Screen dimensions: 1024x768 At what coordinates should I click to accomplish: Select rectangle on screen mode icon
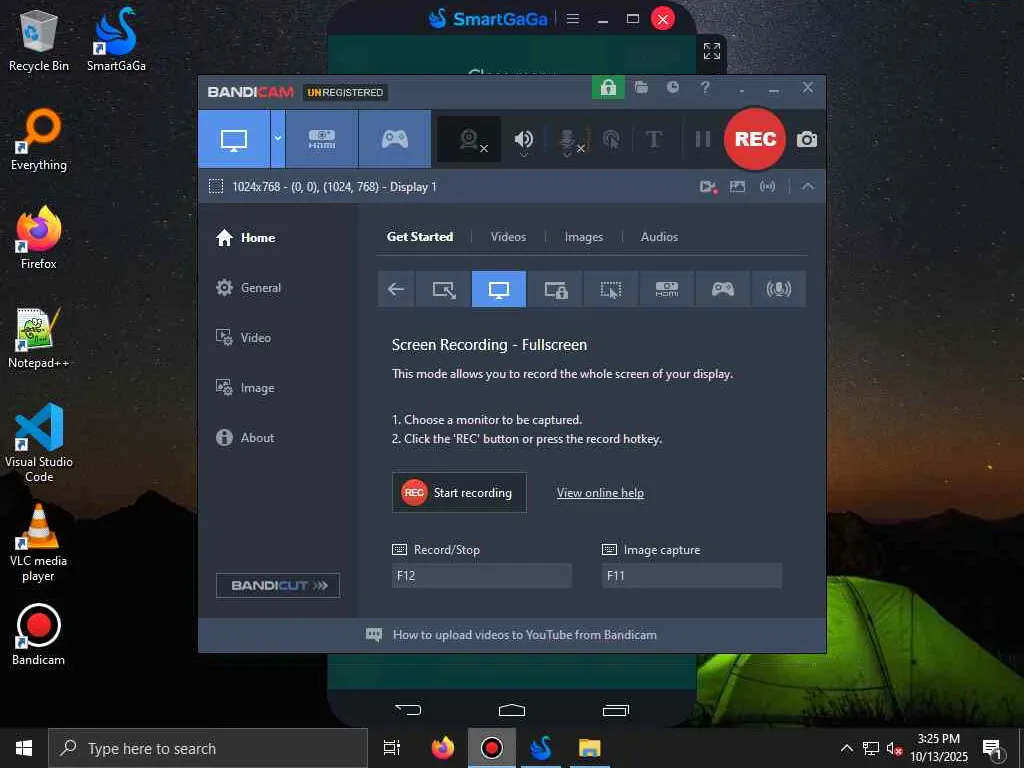click(x=443, y=289)
